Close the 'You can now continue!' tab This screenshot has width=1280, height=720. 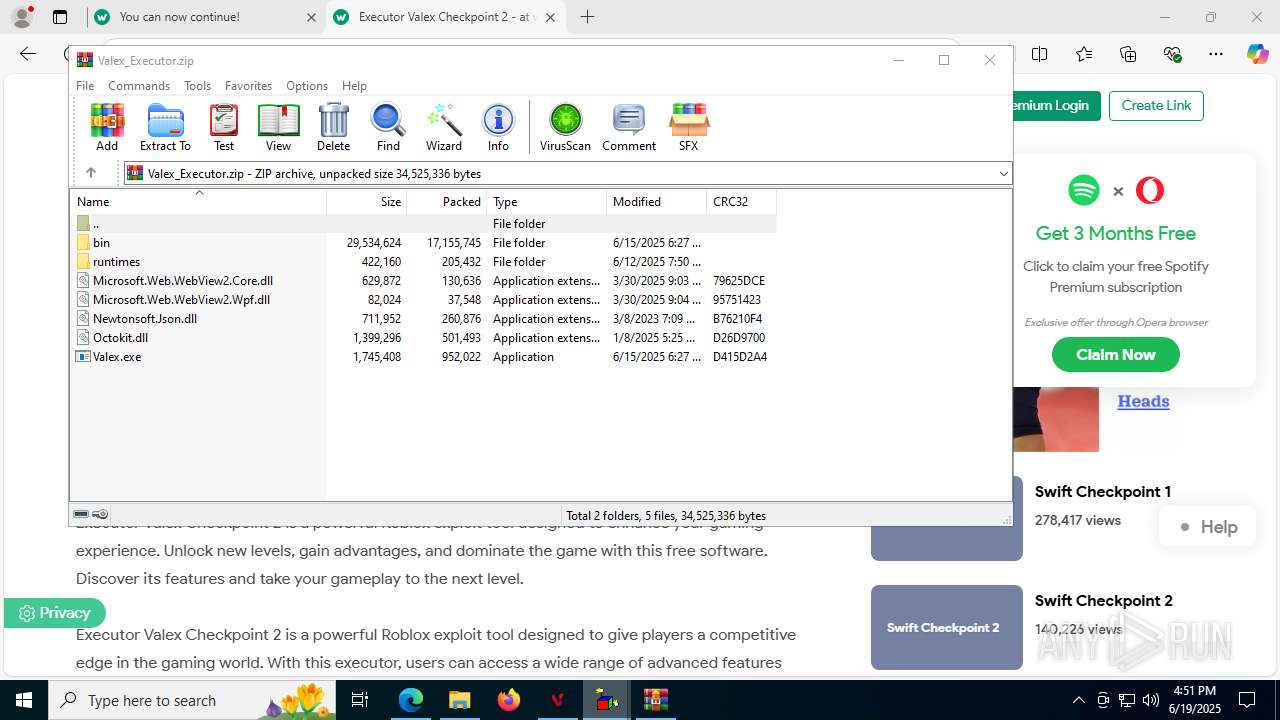311,17
